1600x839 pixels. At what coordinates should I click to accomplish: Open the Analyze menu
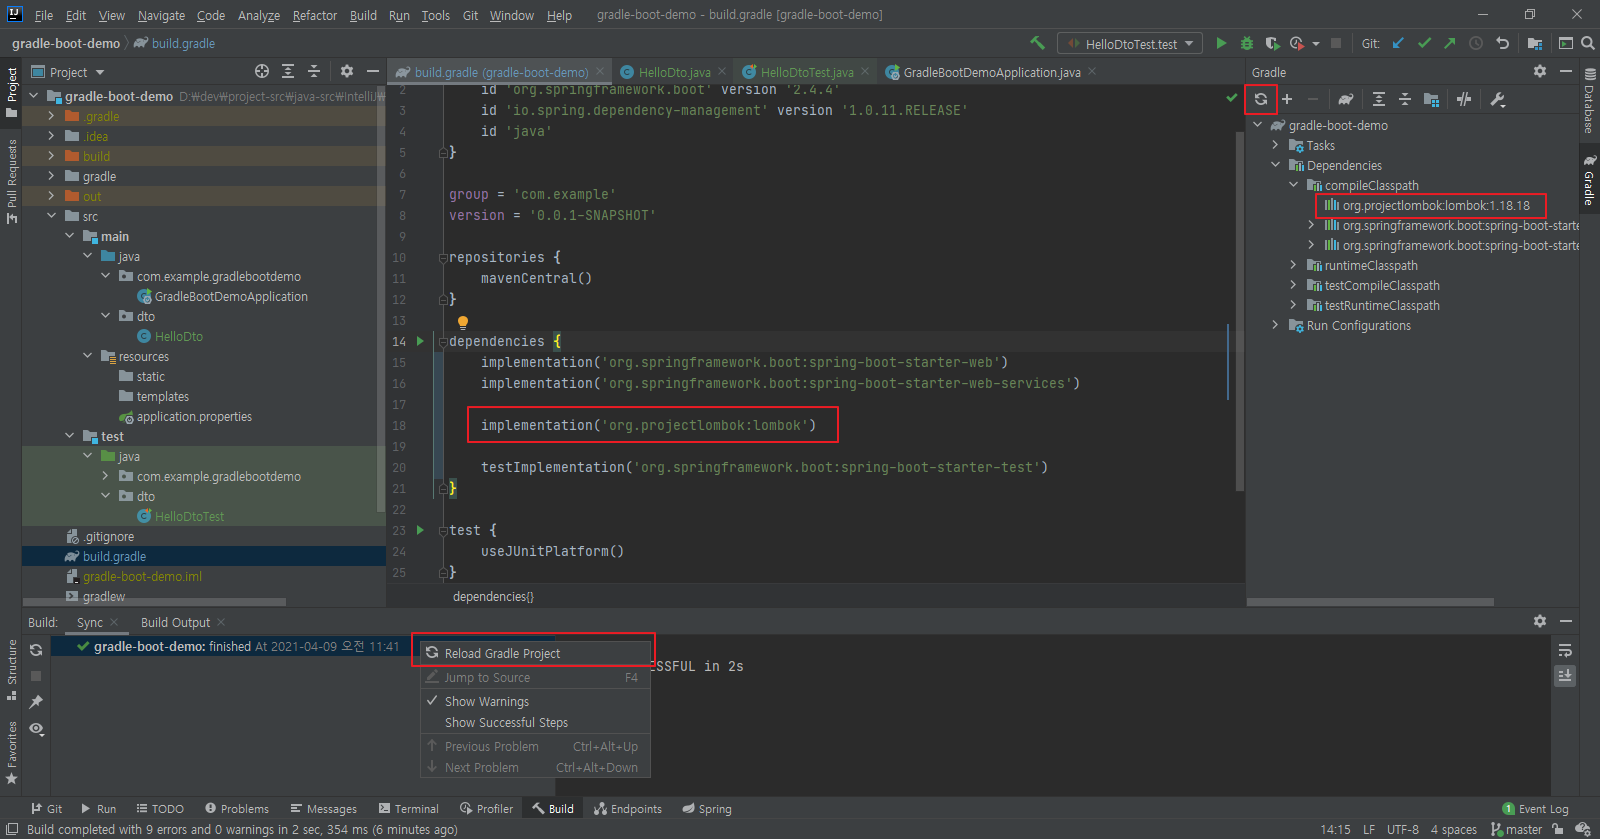tap(258, 15)
